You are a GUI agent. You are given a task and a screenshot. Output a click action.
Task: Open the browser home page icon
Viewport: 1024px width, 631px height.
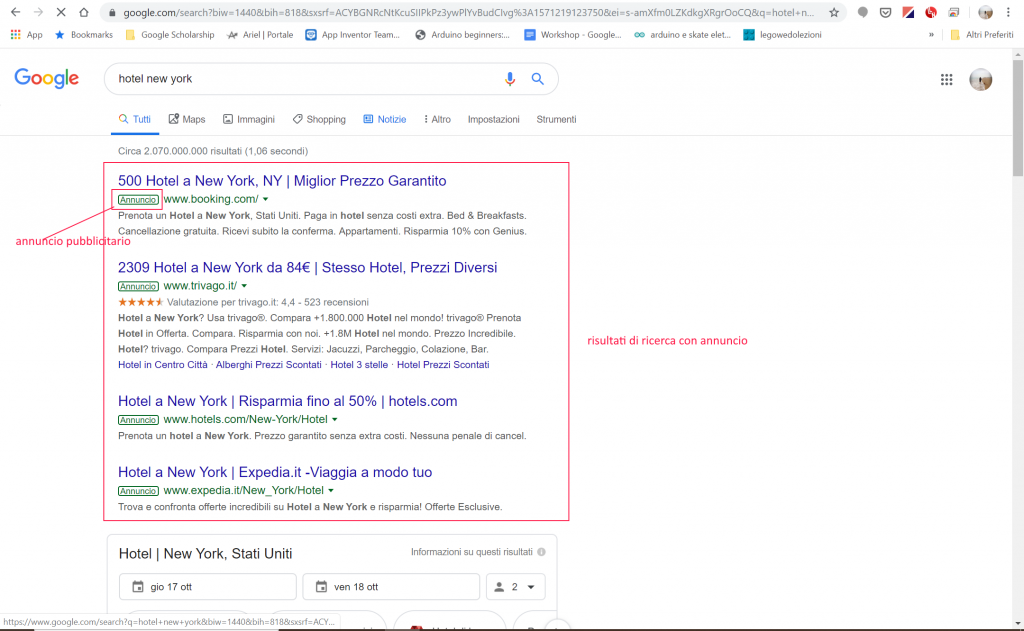(84, 12)
